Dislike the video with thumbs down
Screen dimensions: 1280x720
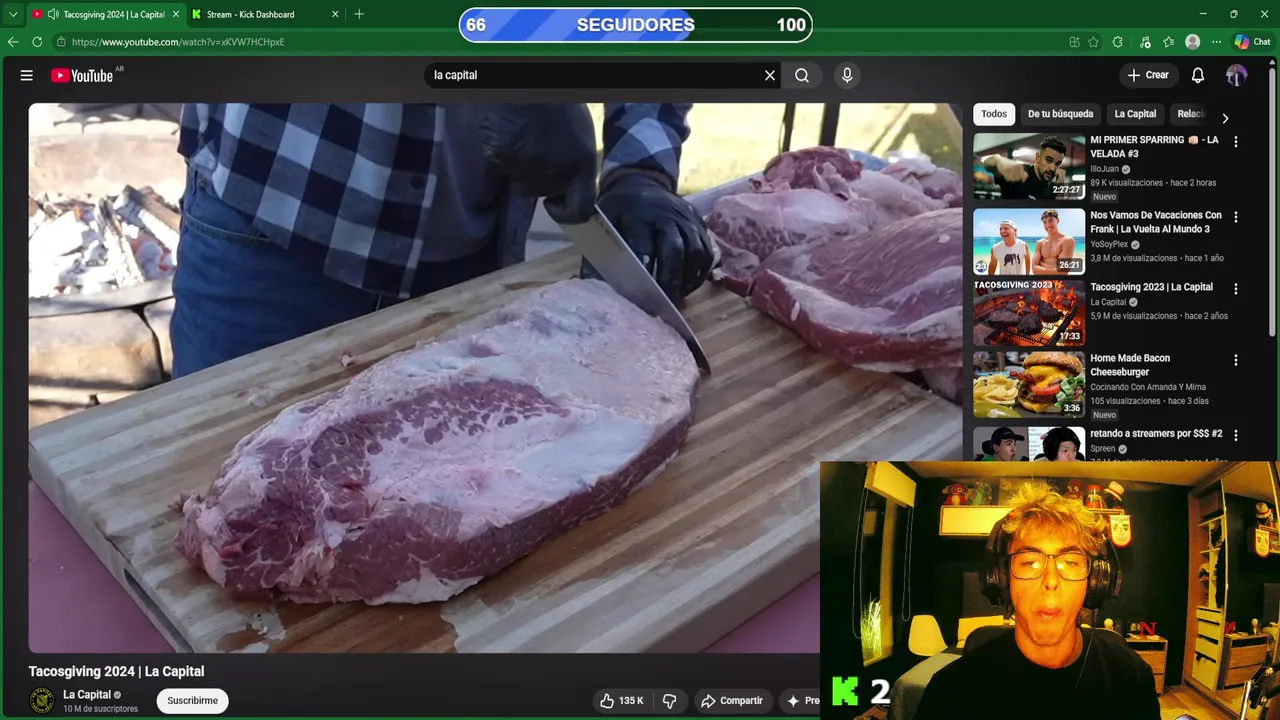(x=670, y=701)
